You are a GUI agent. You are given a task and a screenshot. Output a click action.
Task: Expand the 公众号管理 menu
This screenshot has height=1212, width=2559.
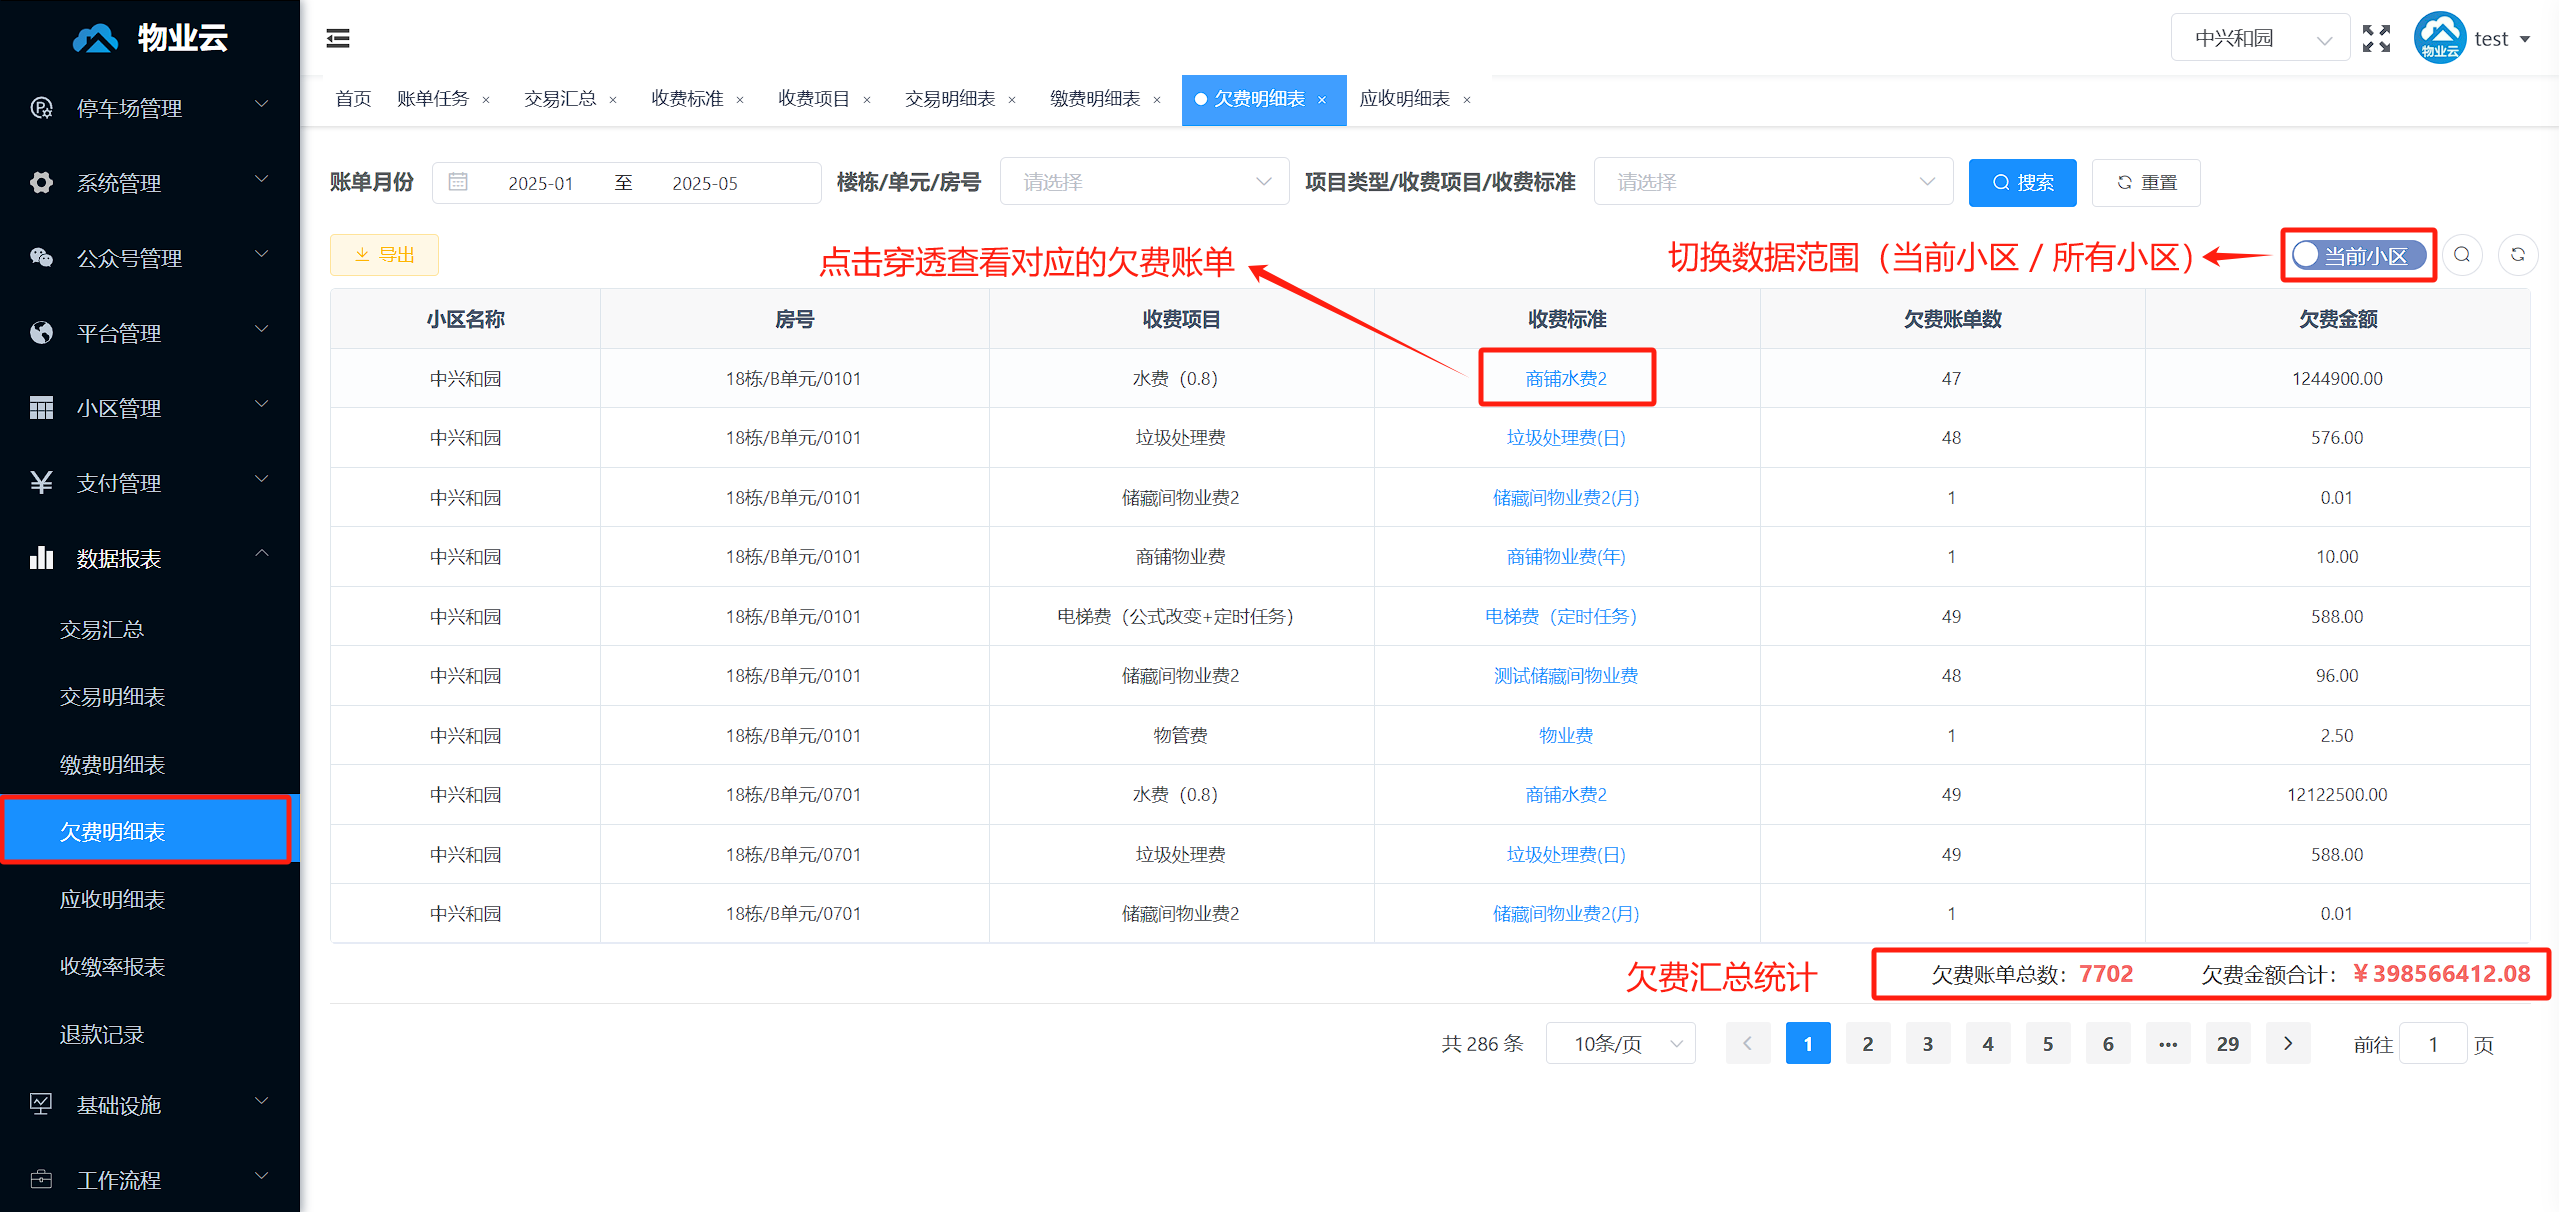[x=150, y=258]
